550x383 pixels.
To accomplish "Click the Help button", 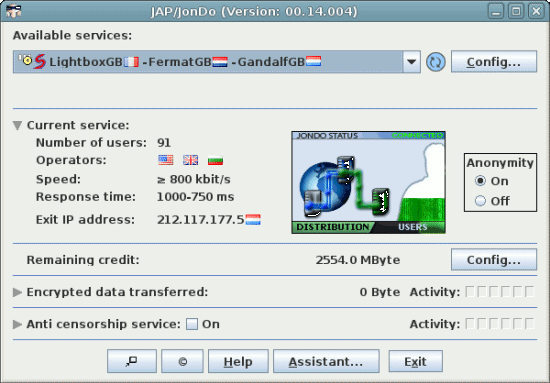I will [238, 361].
